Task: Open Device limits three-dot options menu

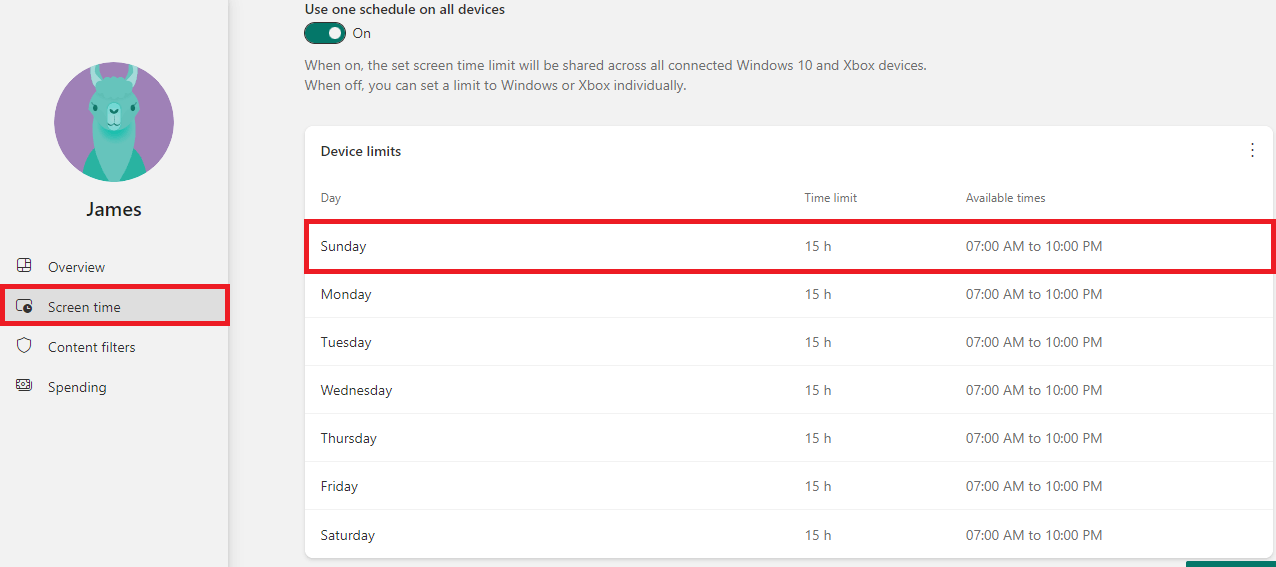Action: pos(1252,150)
